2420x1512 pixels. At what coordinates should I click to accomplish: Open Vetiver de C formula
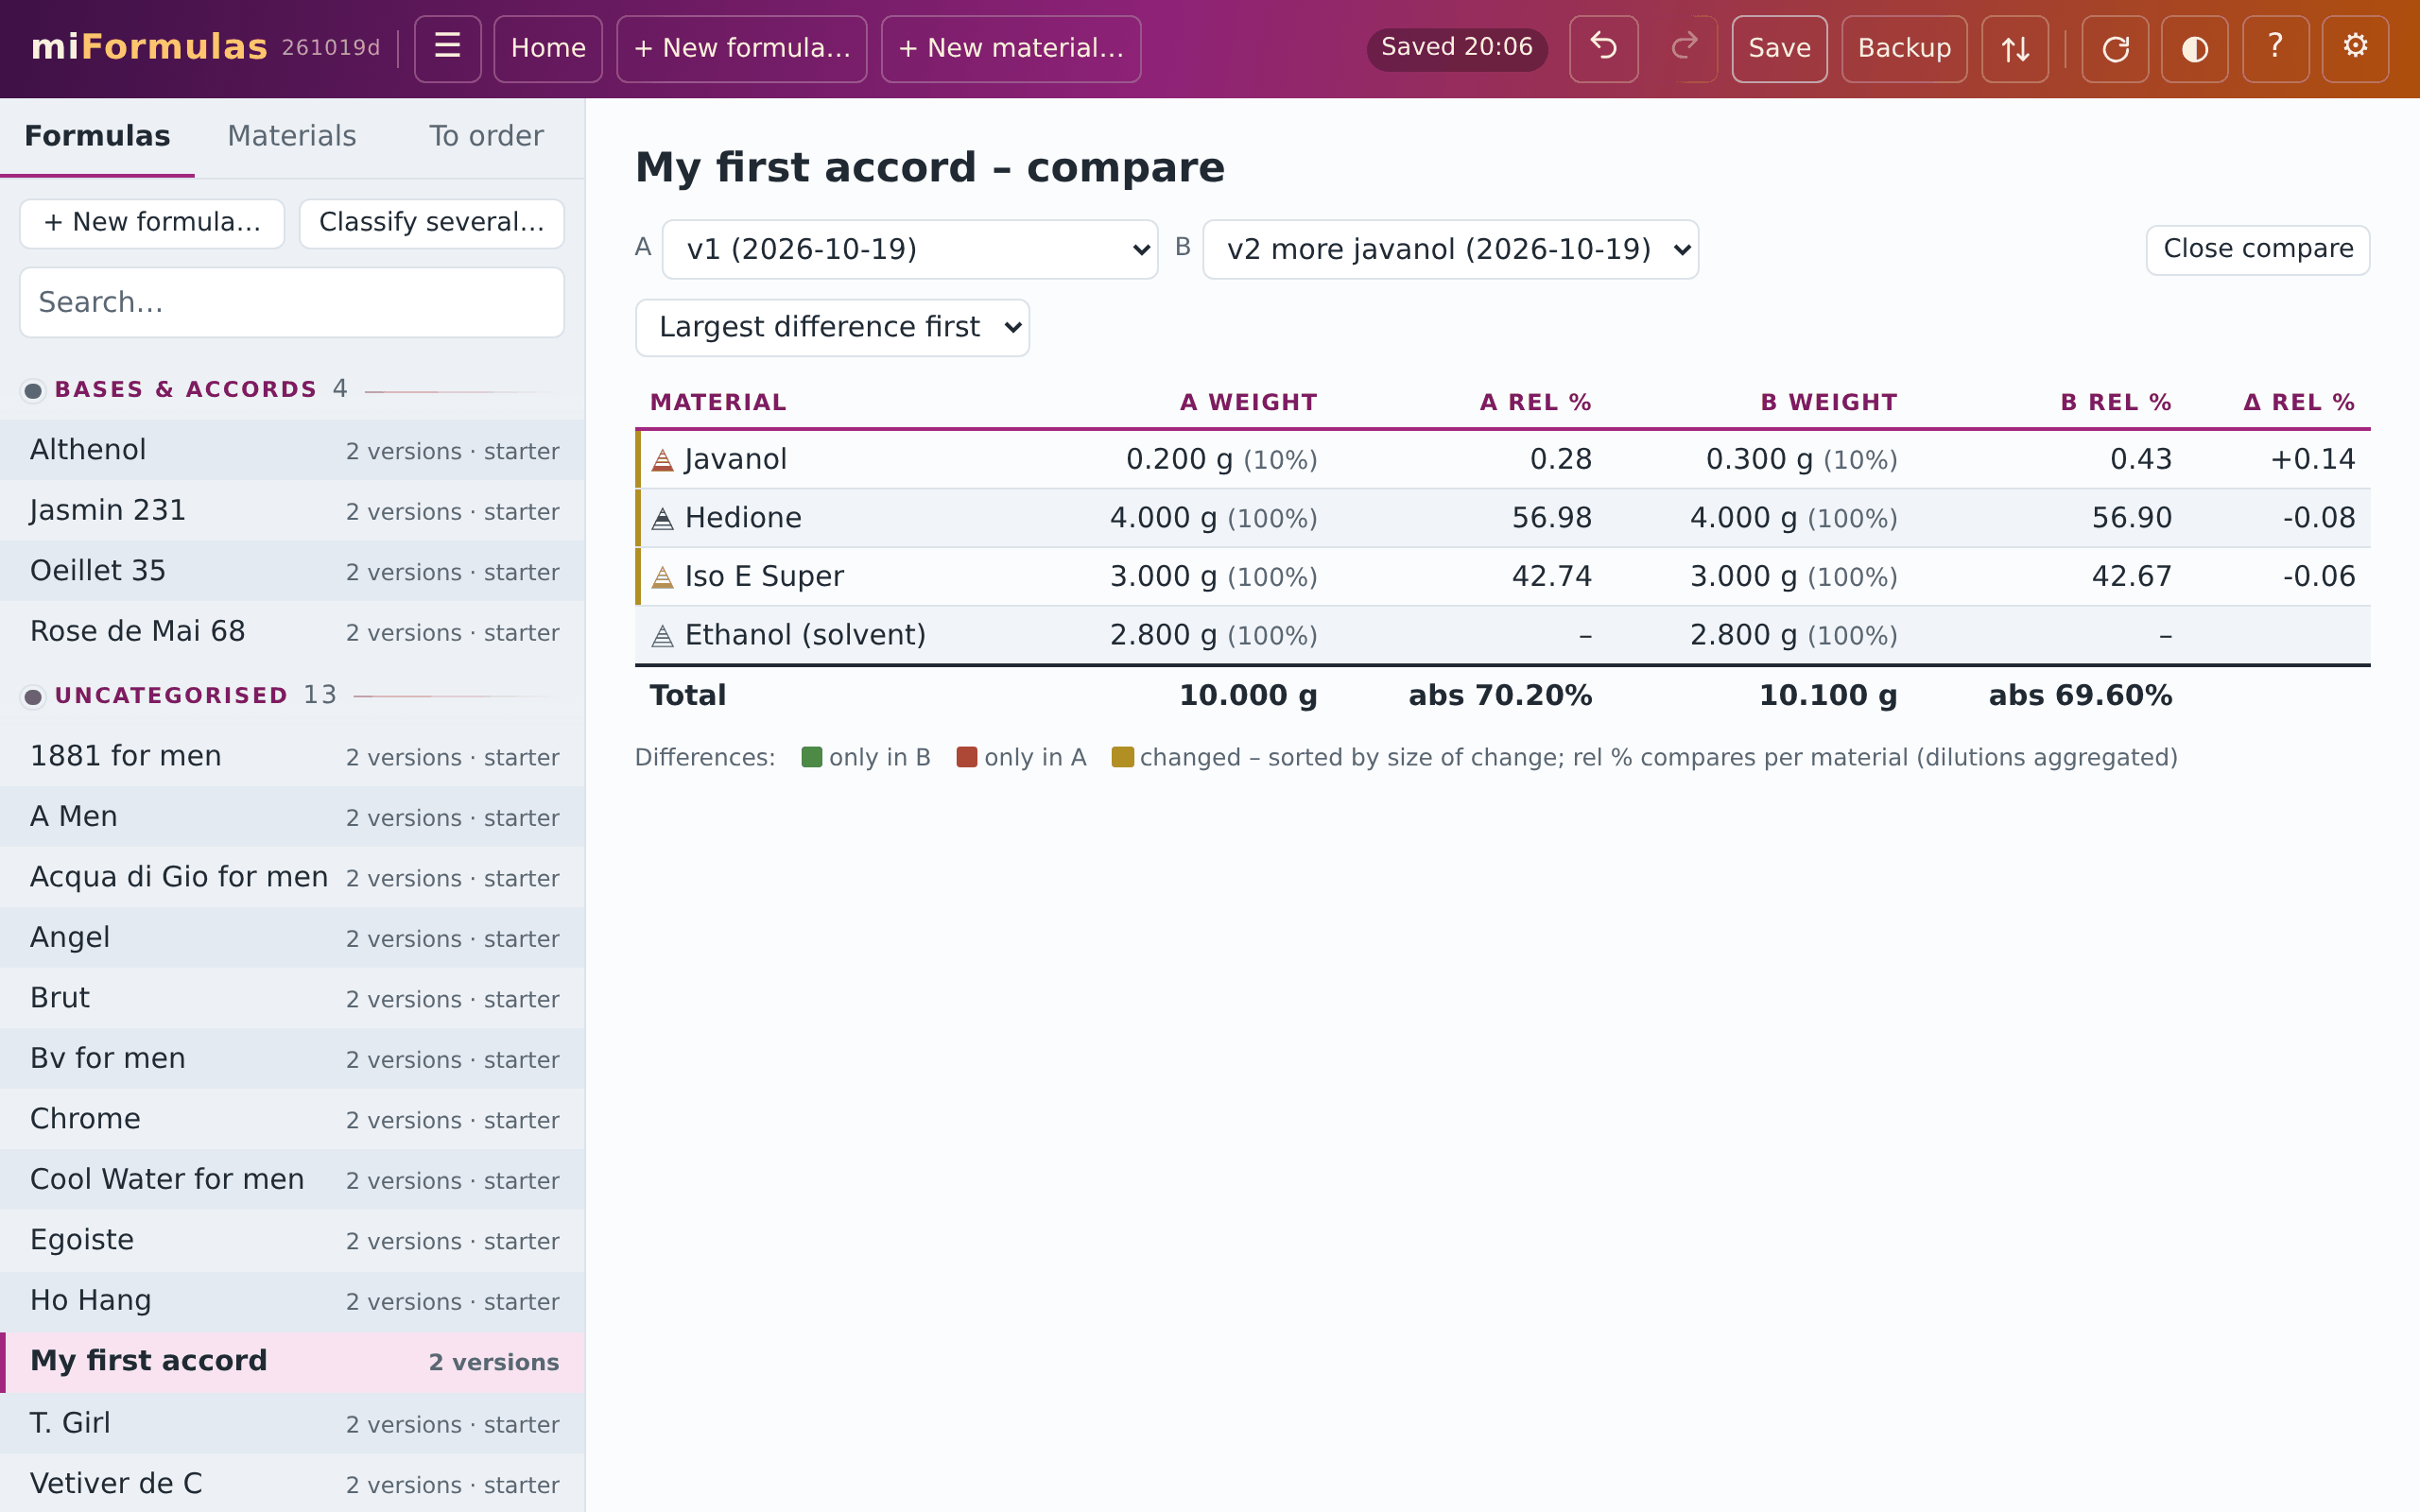292,1484
